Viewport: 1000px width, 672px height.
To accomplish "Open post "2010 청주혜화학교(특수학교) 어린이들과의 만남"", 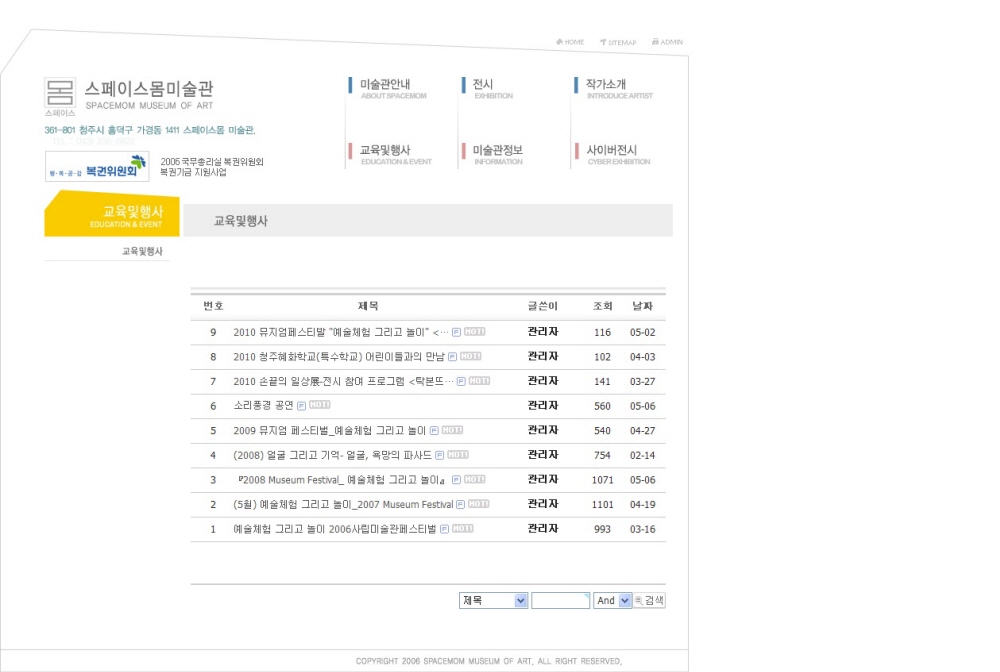I will click(x=338, y=357).
